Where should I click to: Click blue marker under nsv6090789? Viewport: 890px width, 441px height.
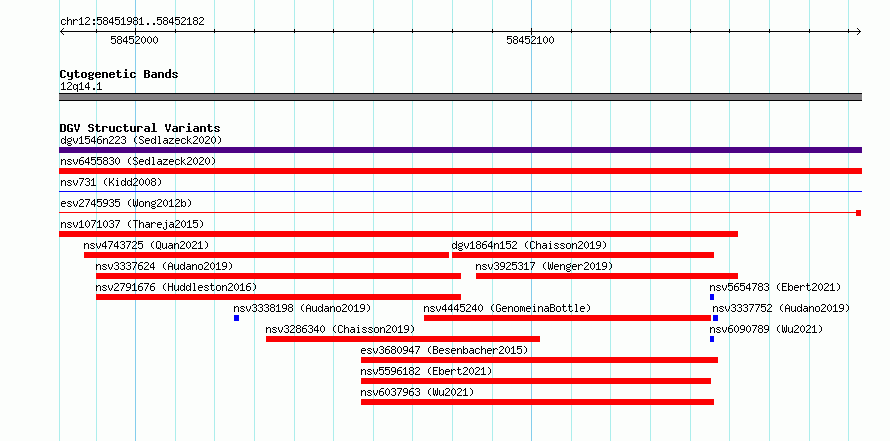pyautogui.click(x=712, y=339)
